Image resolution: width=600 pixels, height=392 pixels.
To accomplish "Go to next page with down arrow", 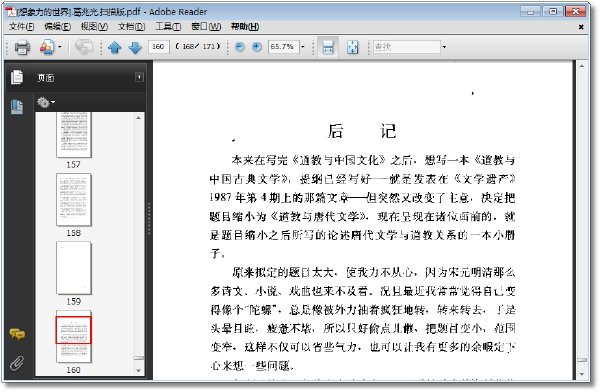I will click(135, 47).
